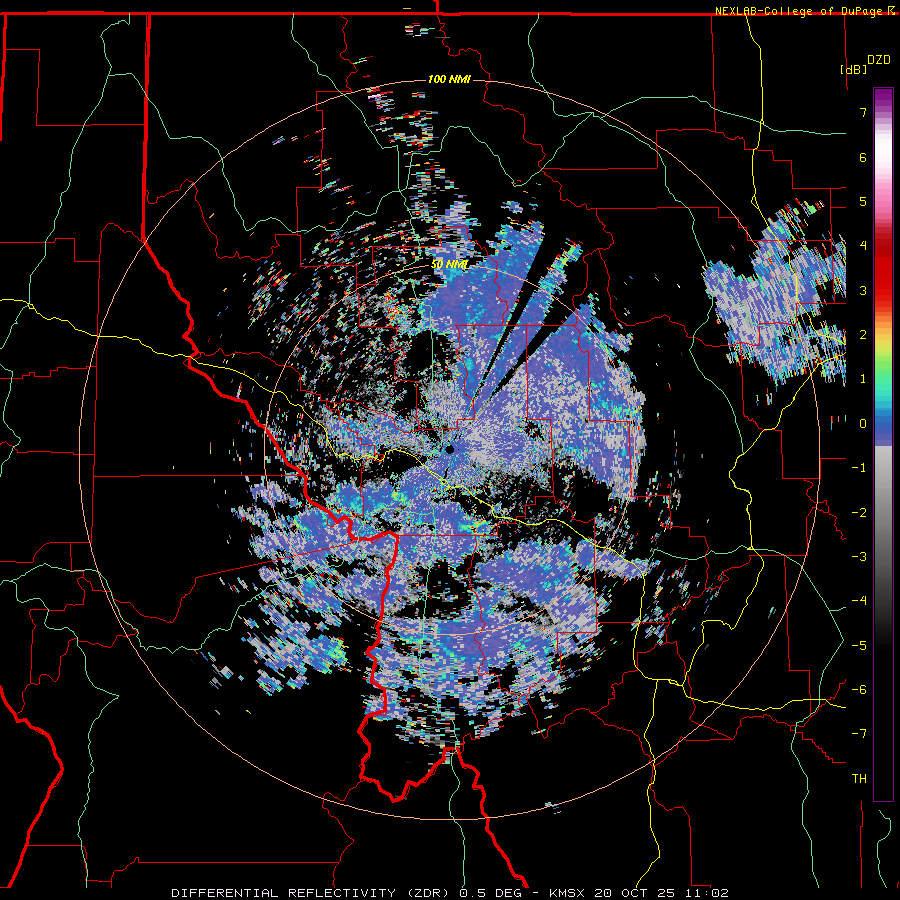Click the 7 value on color scale
The width and height of the screenshot is (900, 900).
click(x=863, y=112)
